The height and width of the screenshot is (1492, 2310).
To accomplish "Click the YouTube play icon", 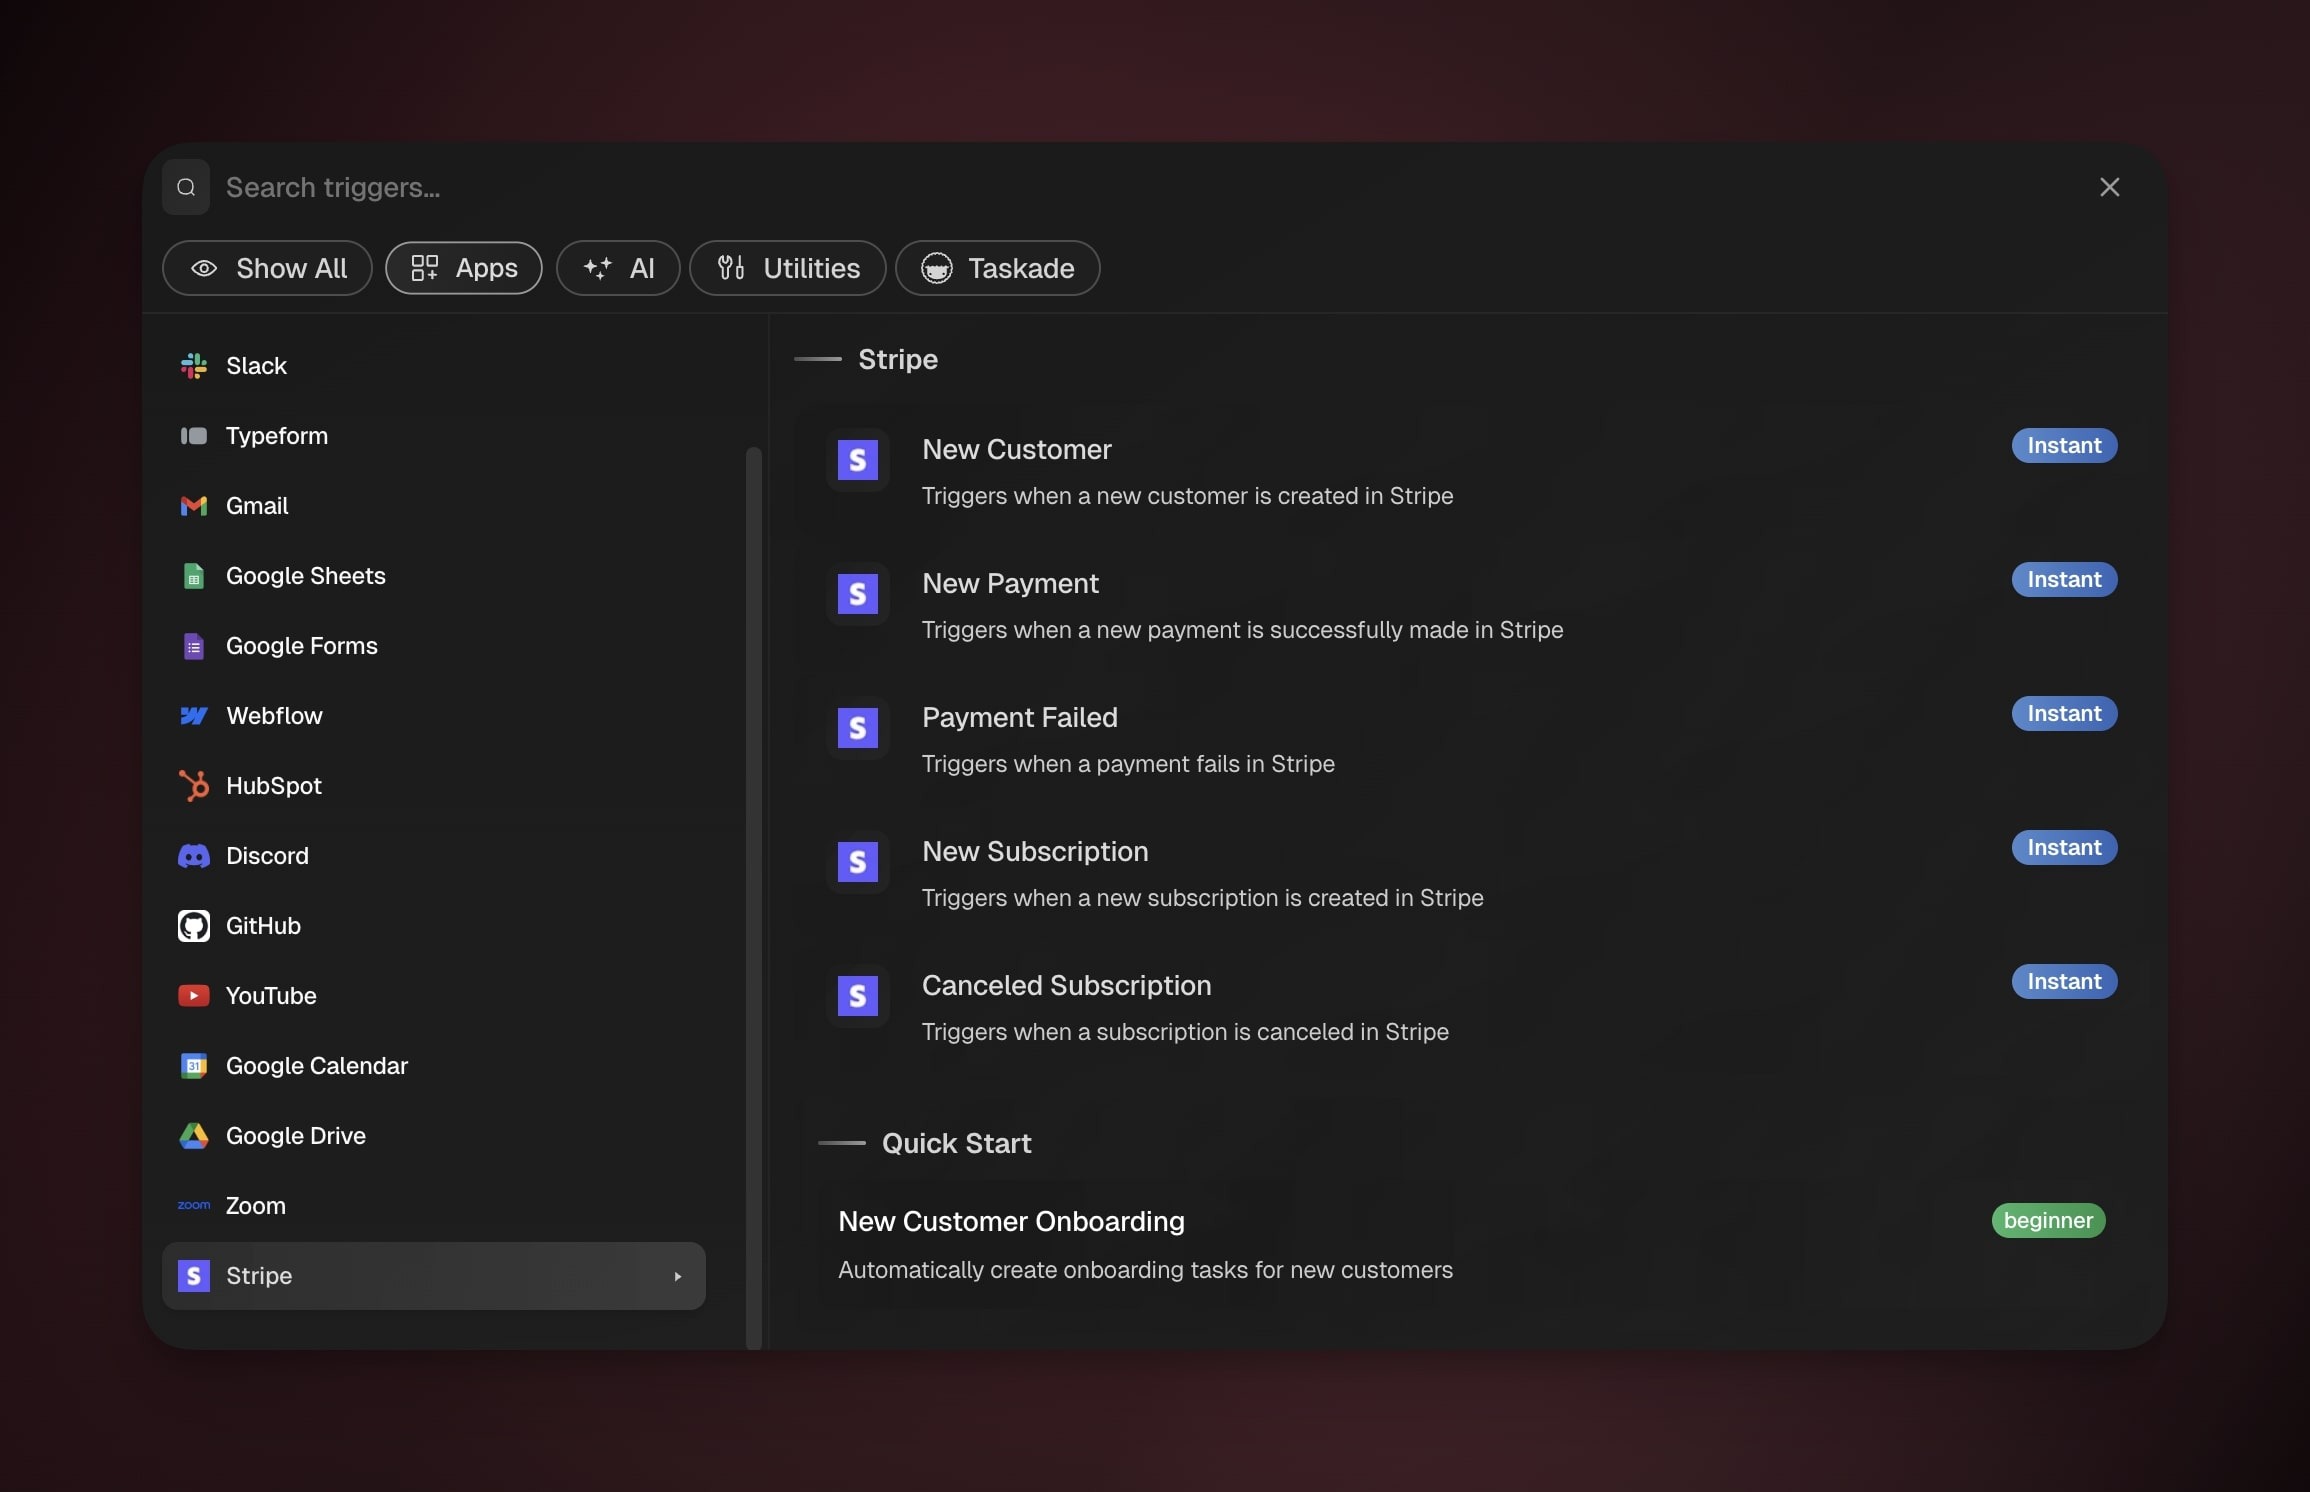I will pyautogui.click(x=193, y=996).
